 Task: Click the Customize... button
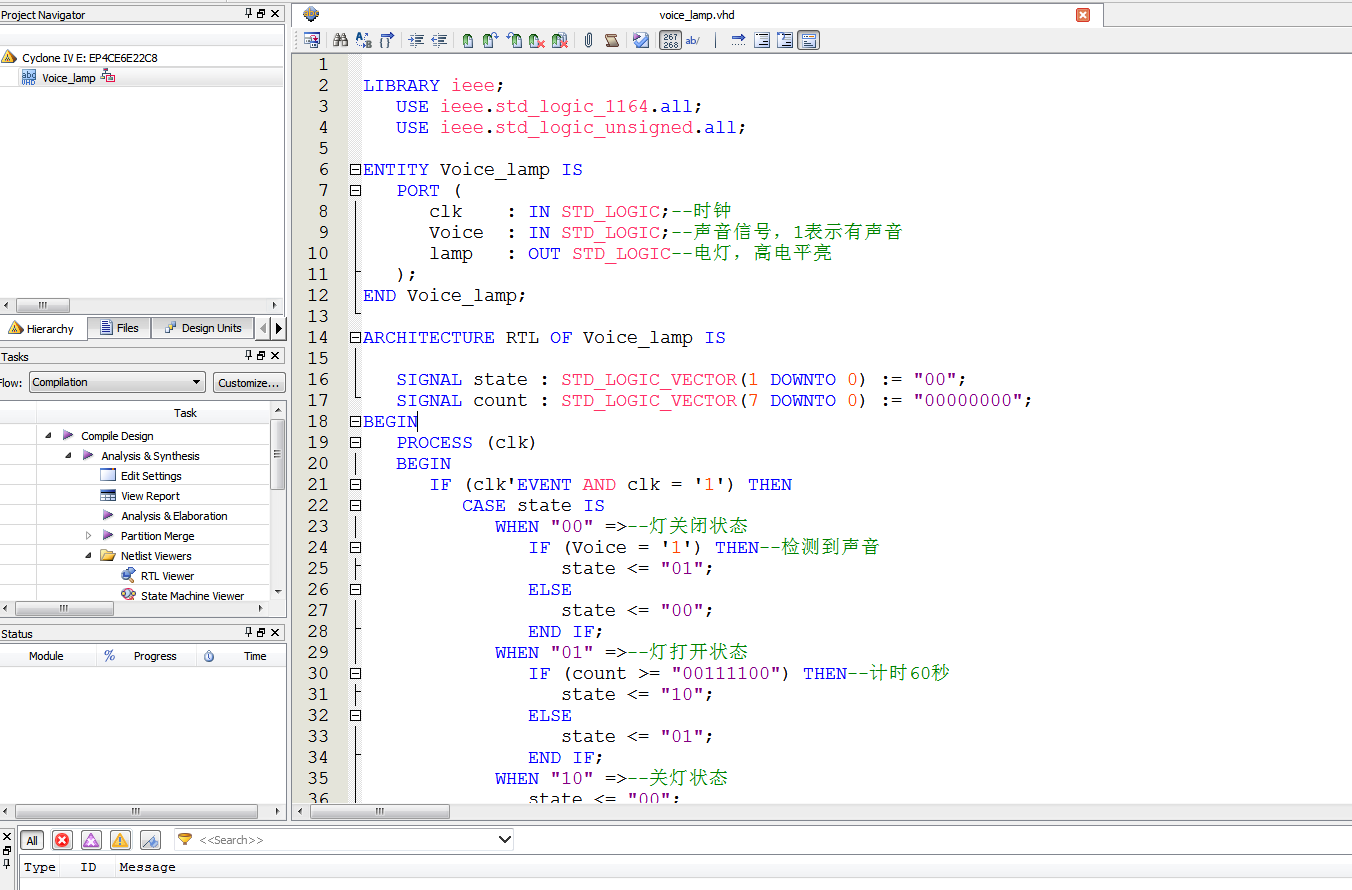click(x=249, y=382)
